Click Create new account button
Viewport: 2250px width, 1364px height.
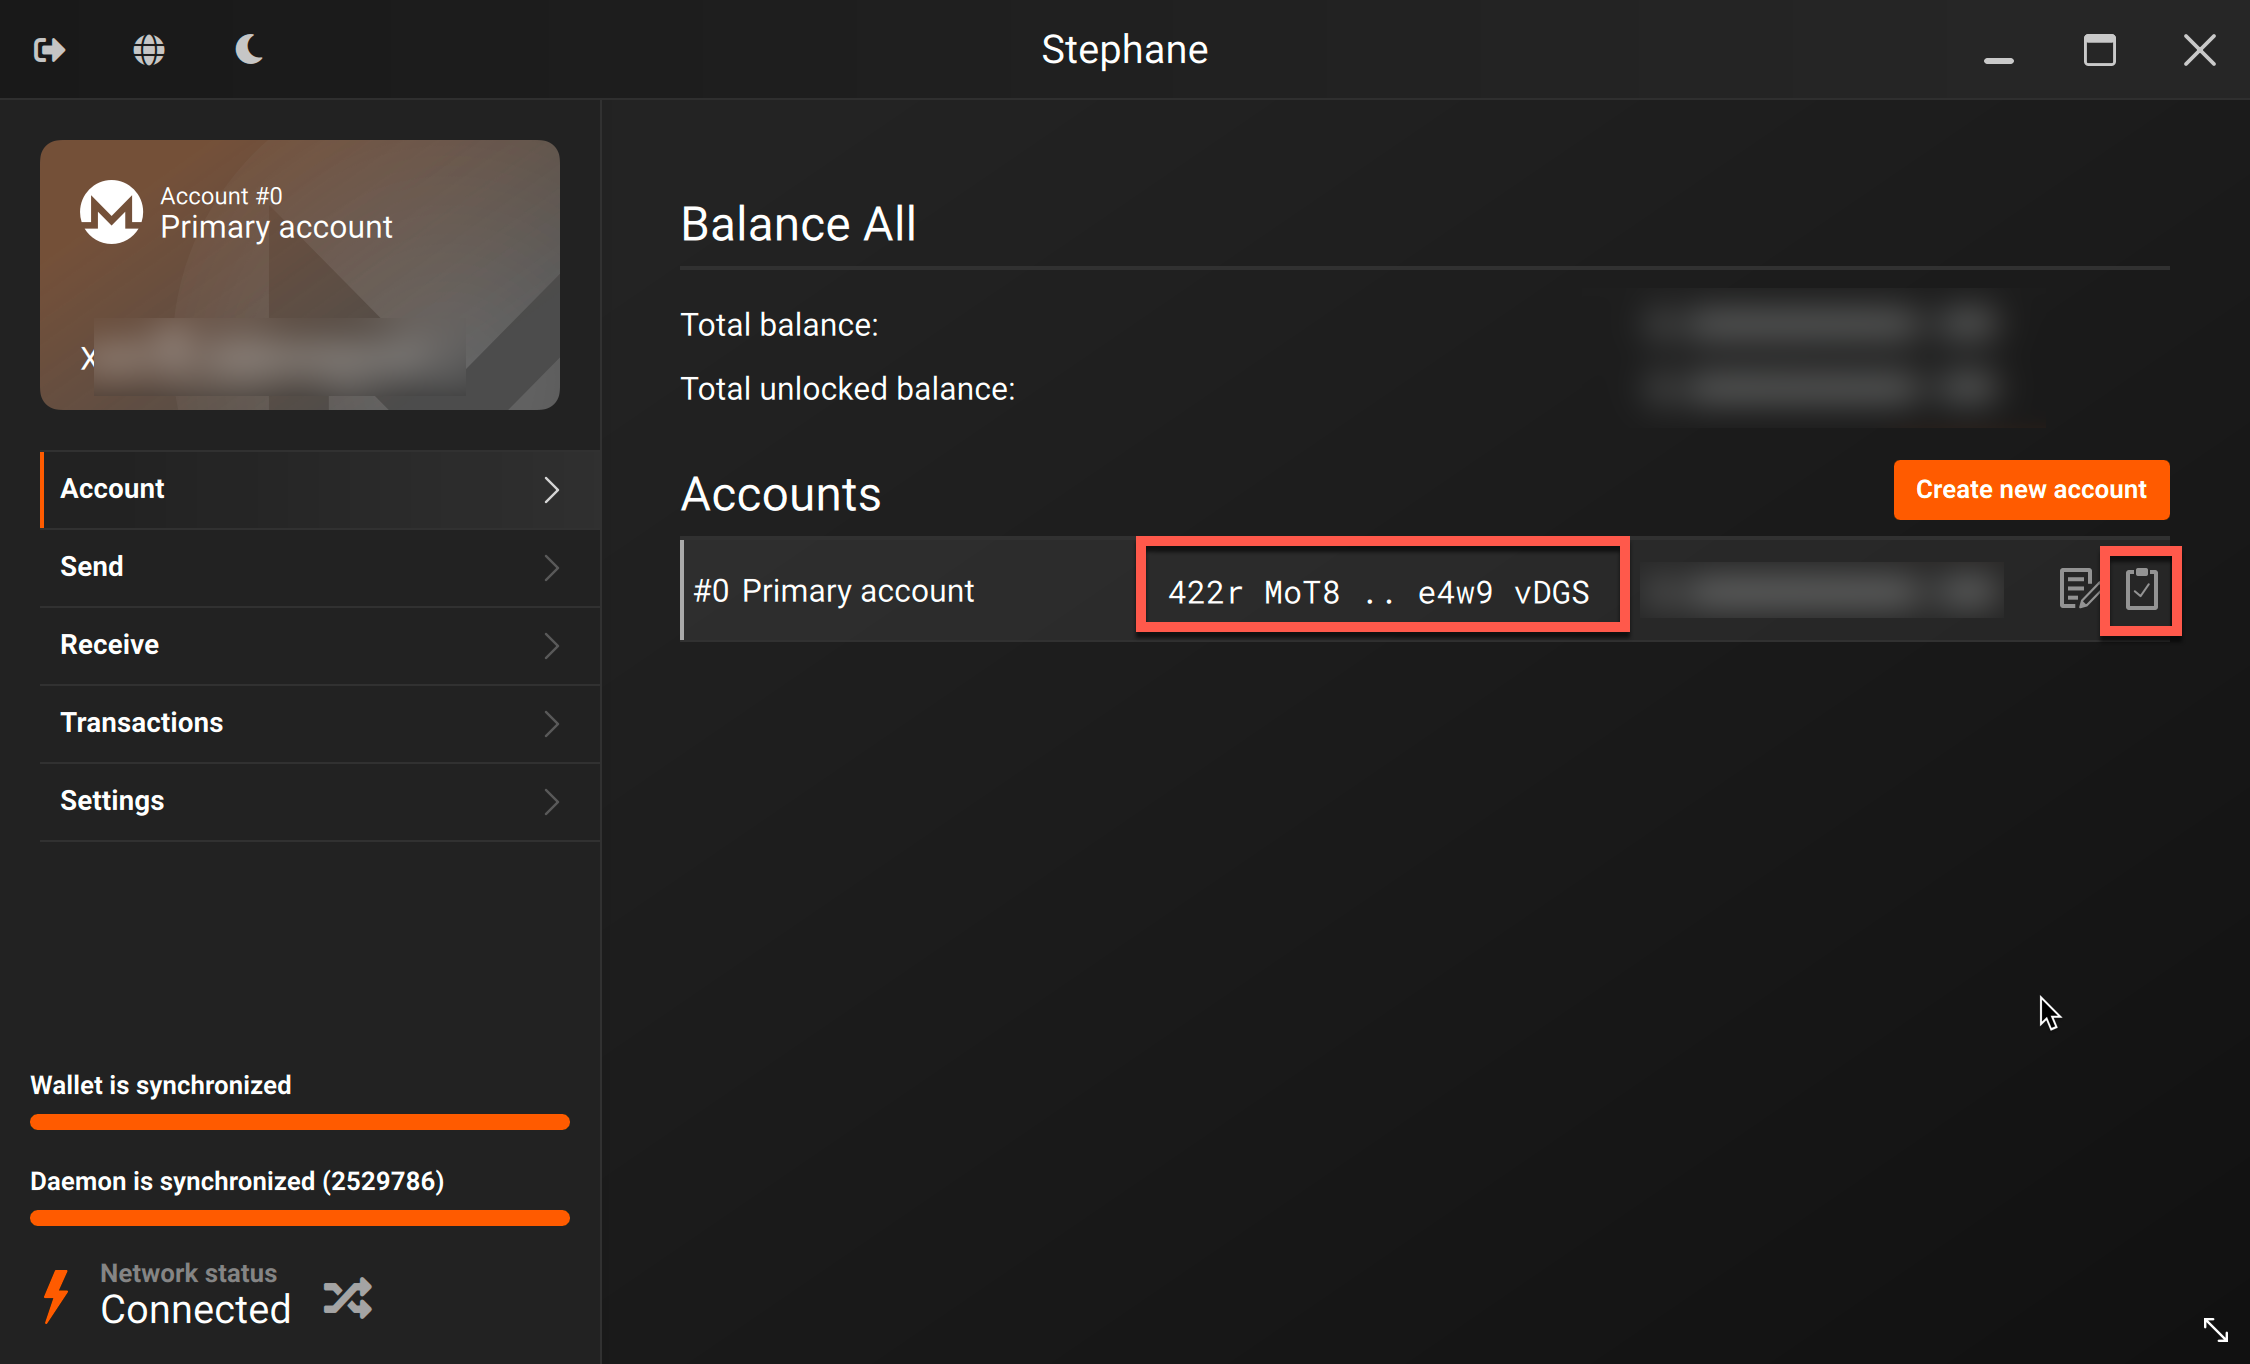click(x=2031, y=490)
